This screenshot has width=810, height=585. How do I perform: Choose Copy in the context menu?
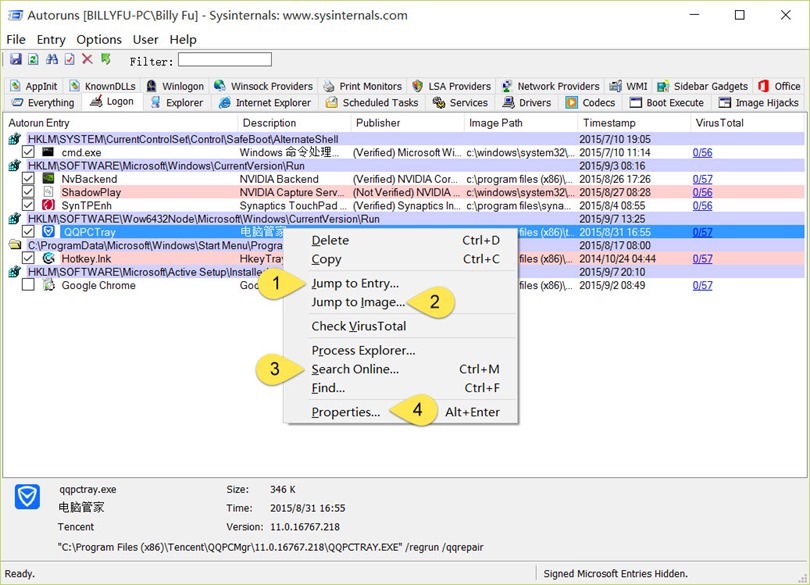tap(401, 259)
